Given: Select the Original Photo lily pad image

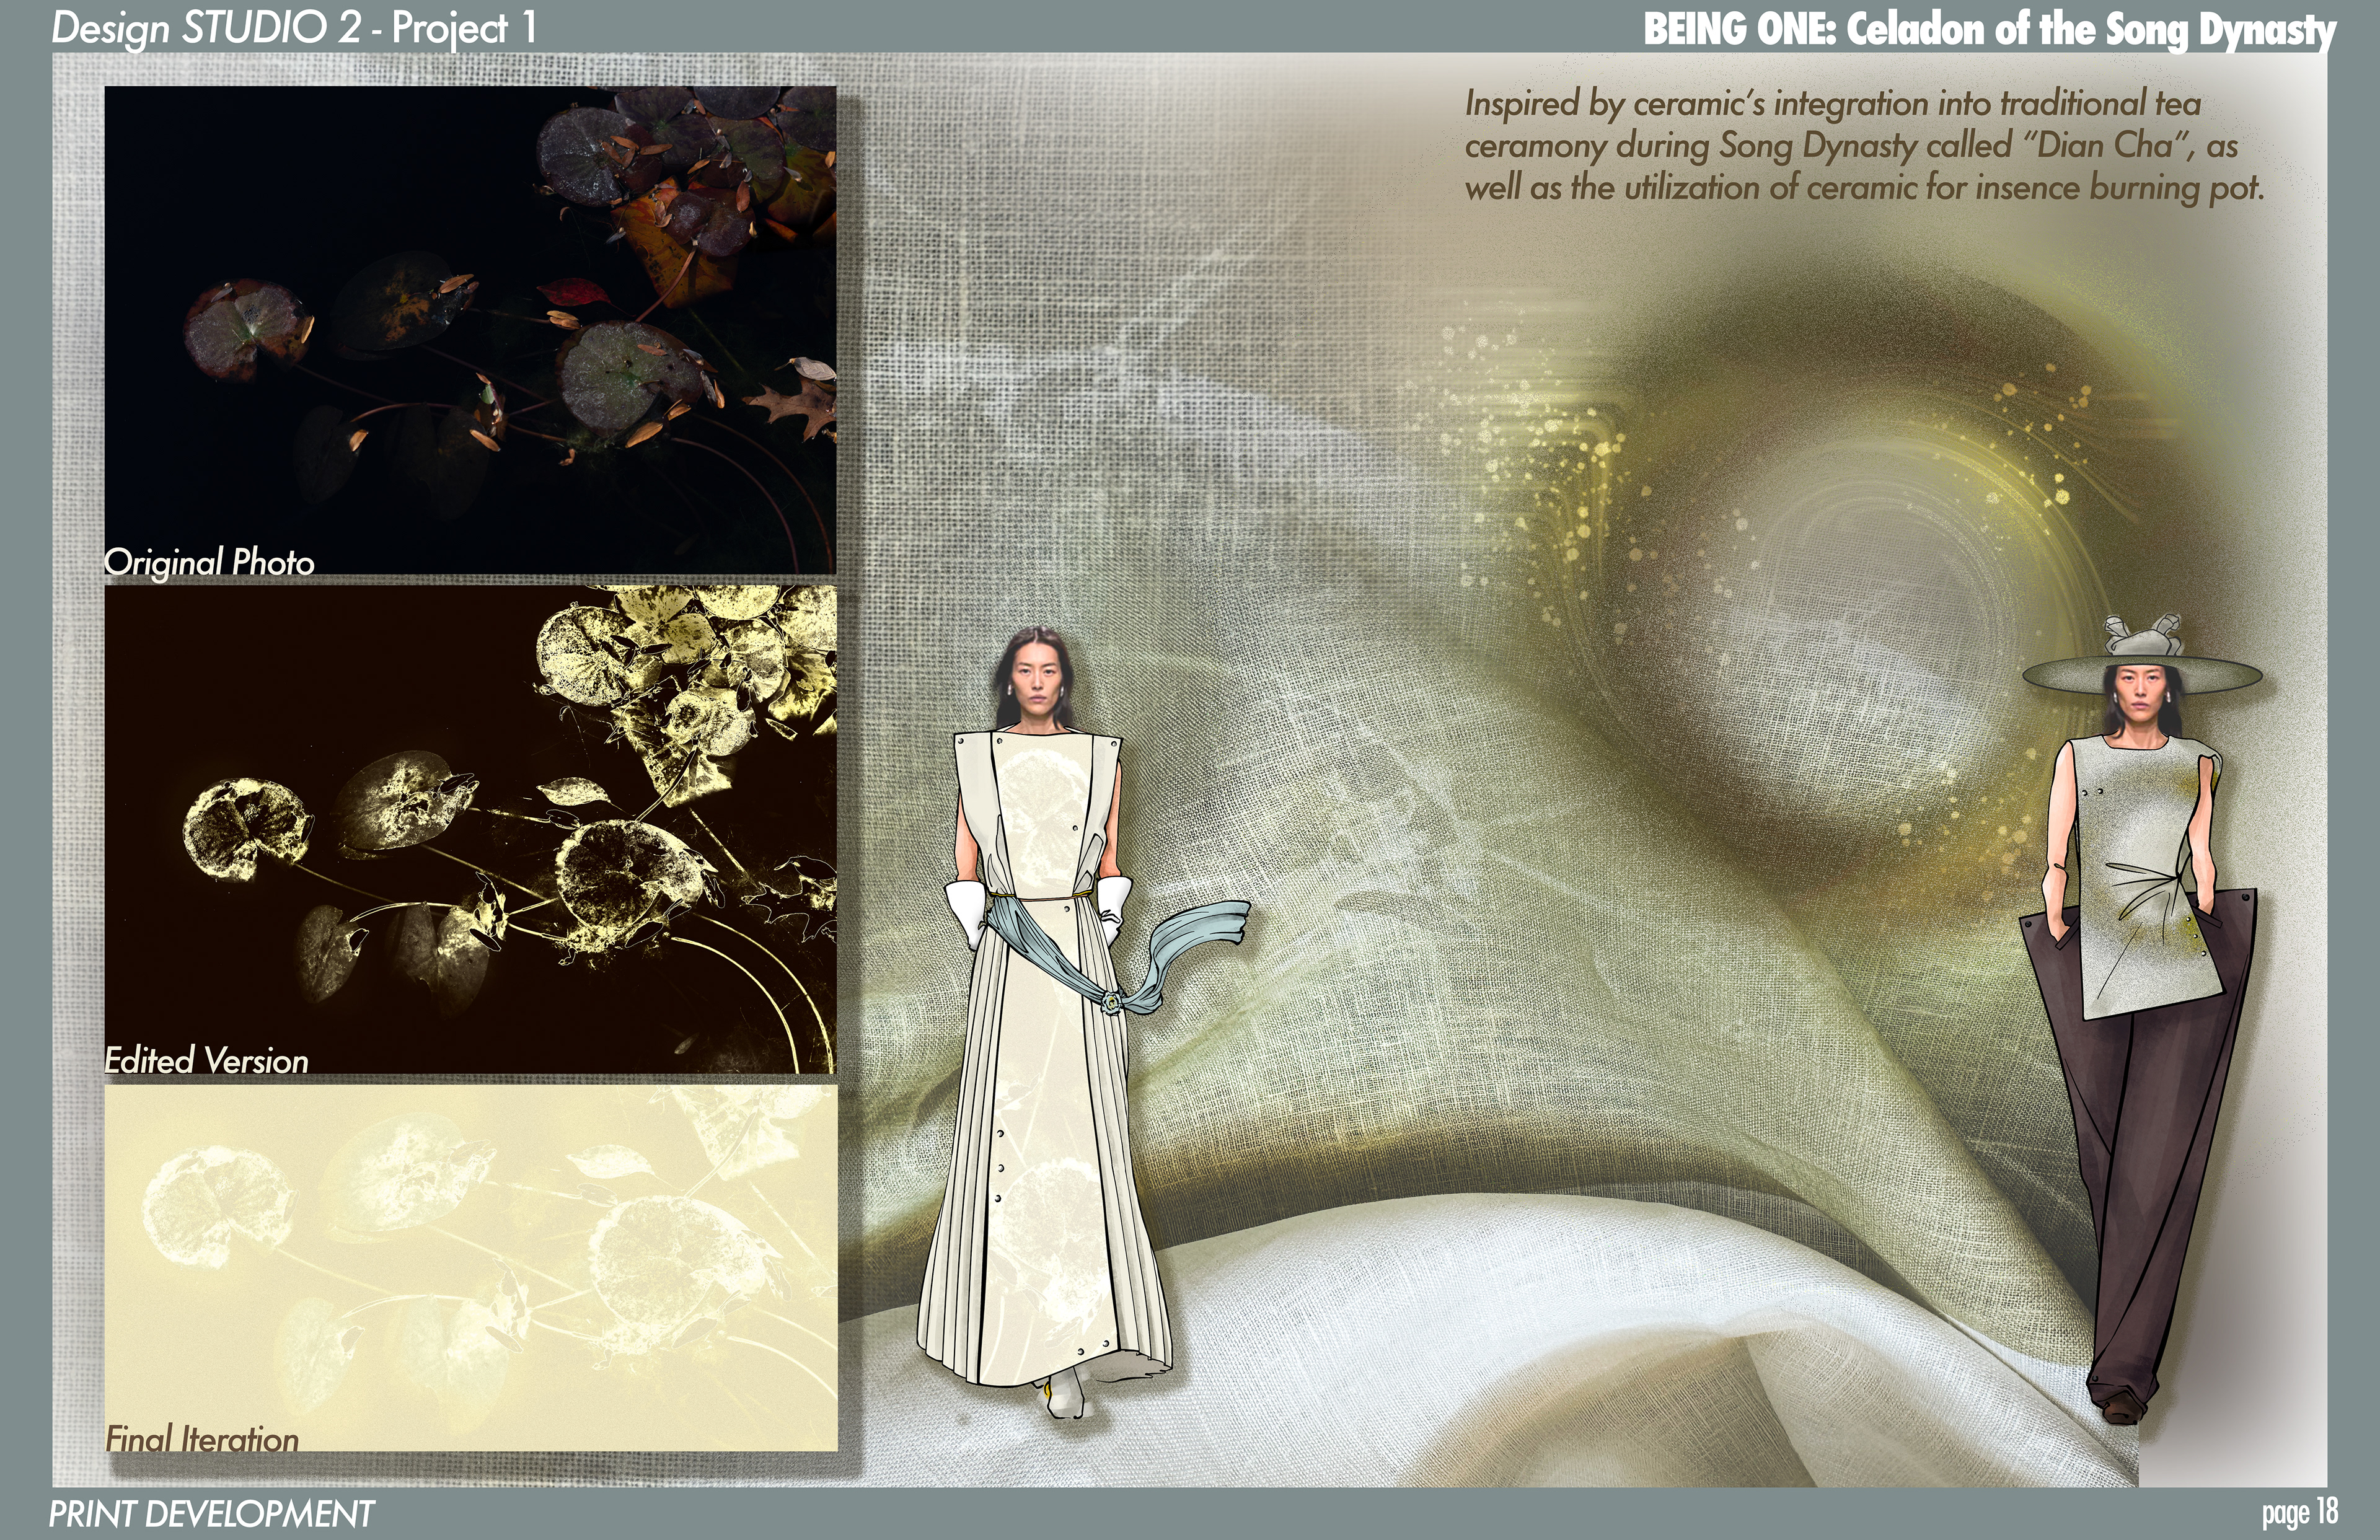Looking at the screenshot, I should (470, 329).
